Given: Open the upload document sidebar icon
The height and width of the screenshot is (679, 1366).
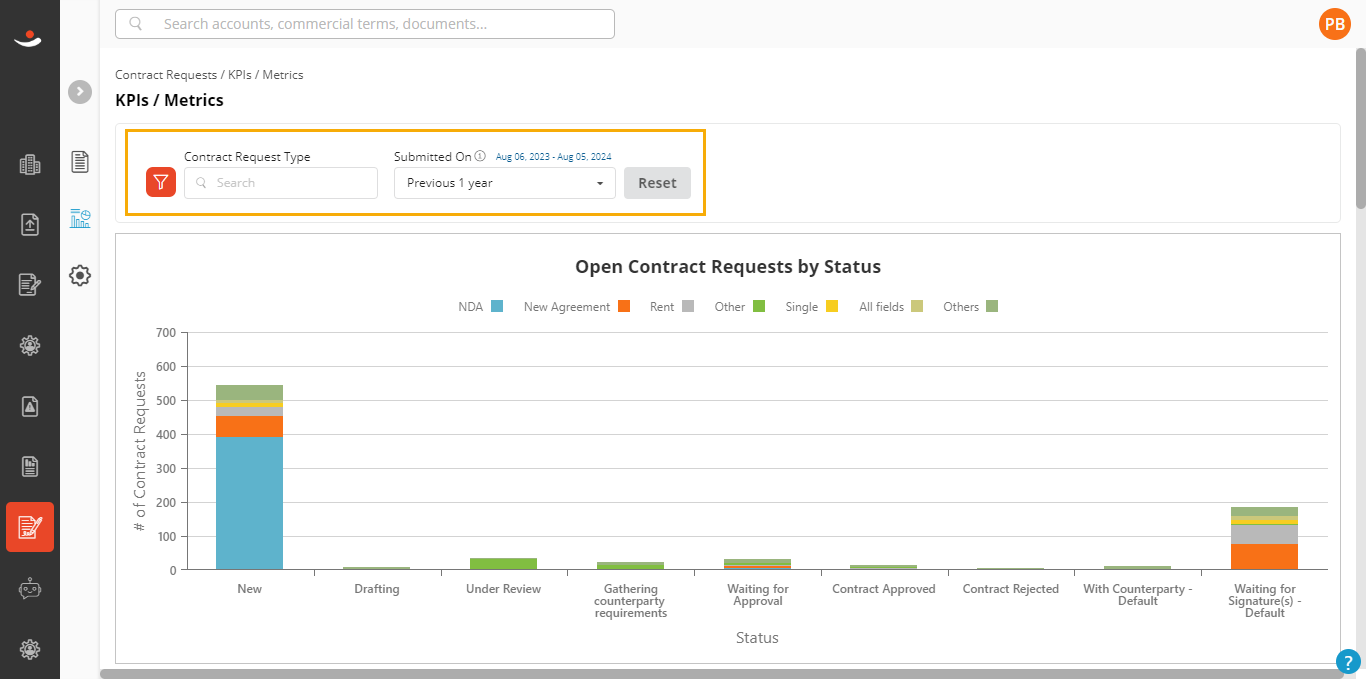Looking at the screenshot, I should [30, 225].
